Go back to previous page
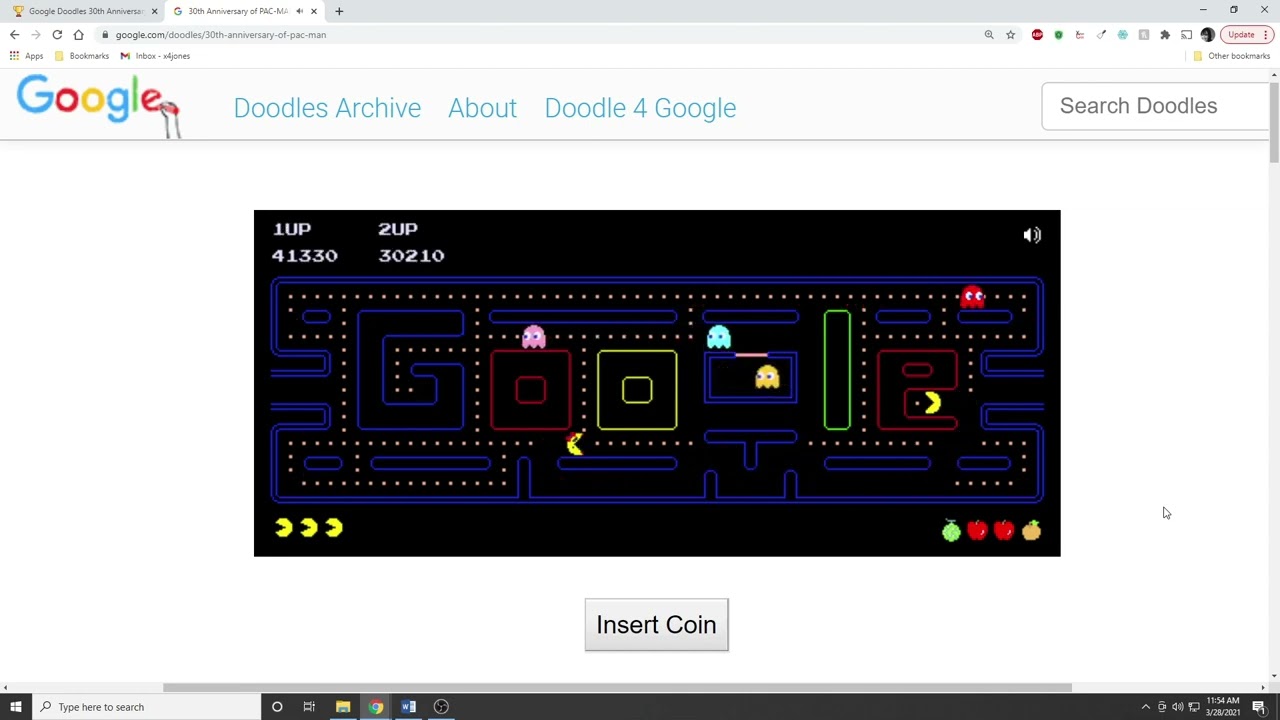The image size is (1280, 720). click(14, 34)
